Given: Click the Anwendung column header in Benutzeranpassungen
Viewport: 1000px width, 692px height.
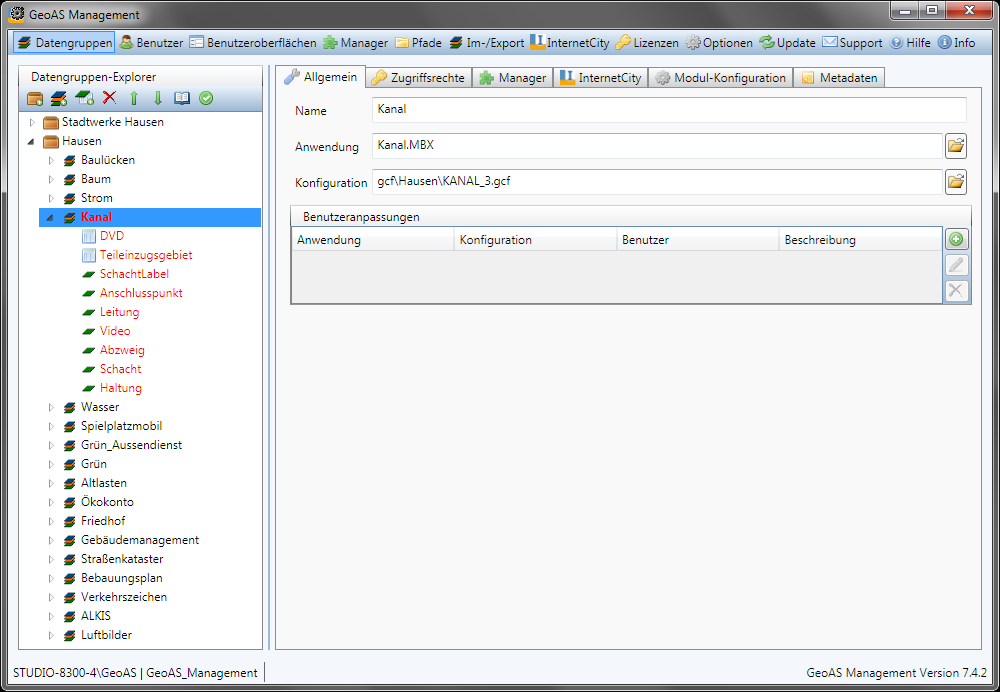Looking at the screenshot, I should pos(372,240).
